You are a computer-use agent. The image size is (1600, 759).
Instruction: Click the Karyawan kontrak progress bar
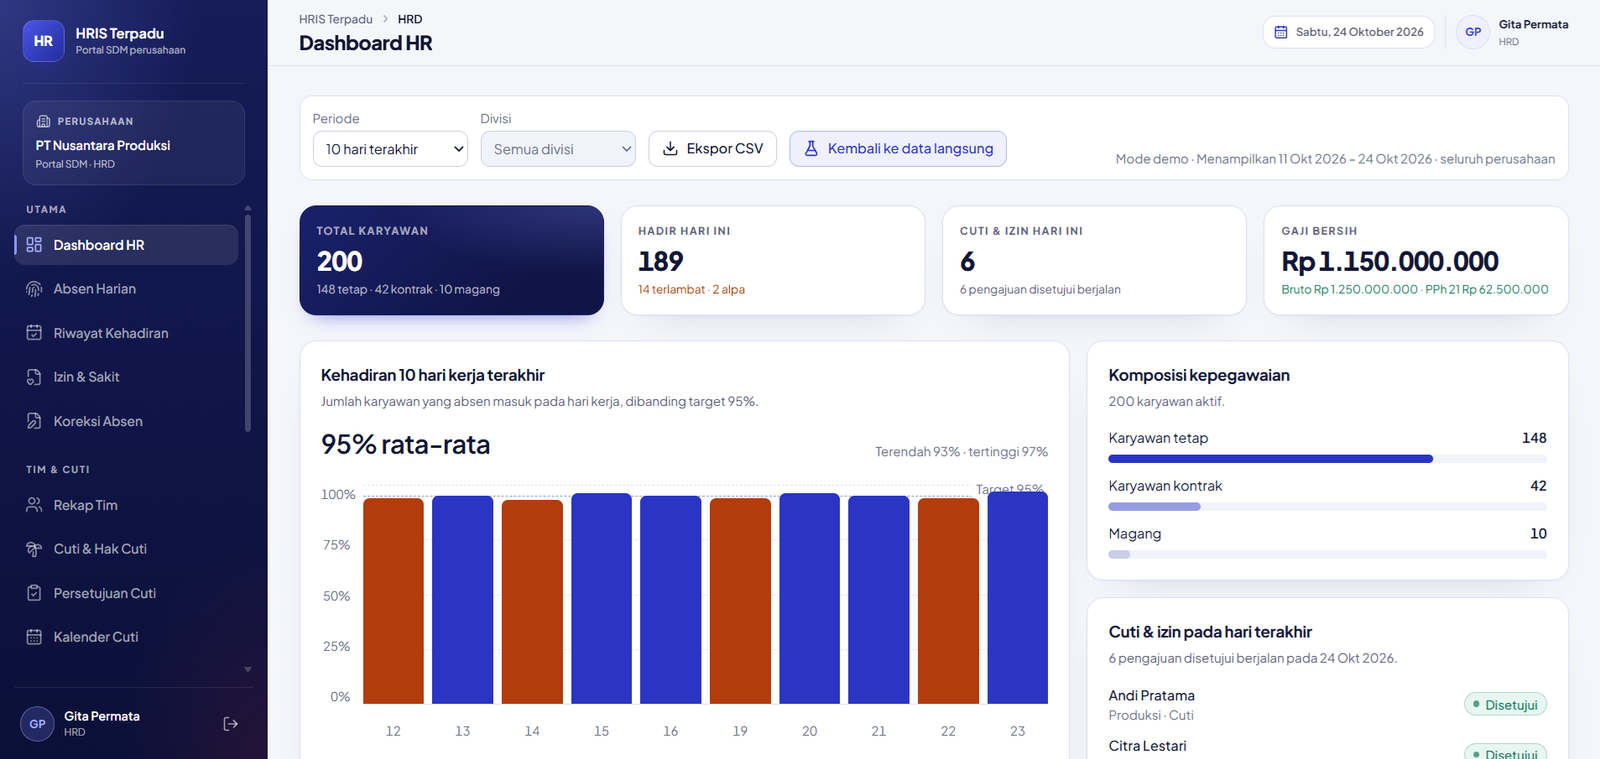click(x=1327, y=507)
